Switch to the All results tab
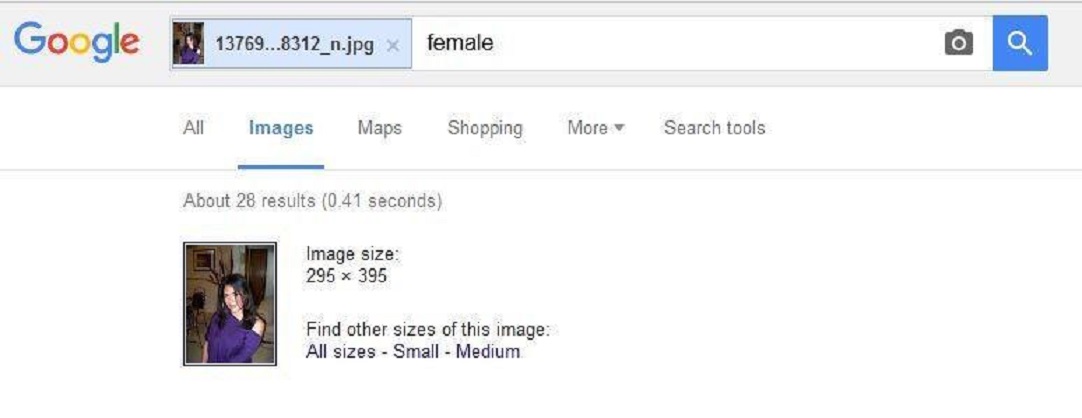The image size is (1082, 418). tap(193, 128)
